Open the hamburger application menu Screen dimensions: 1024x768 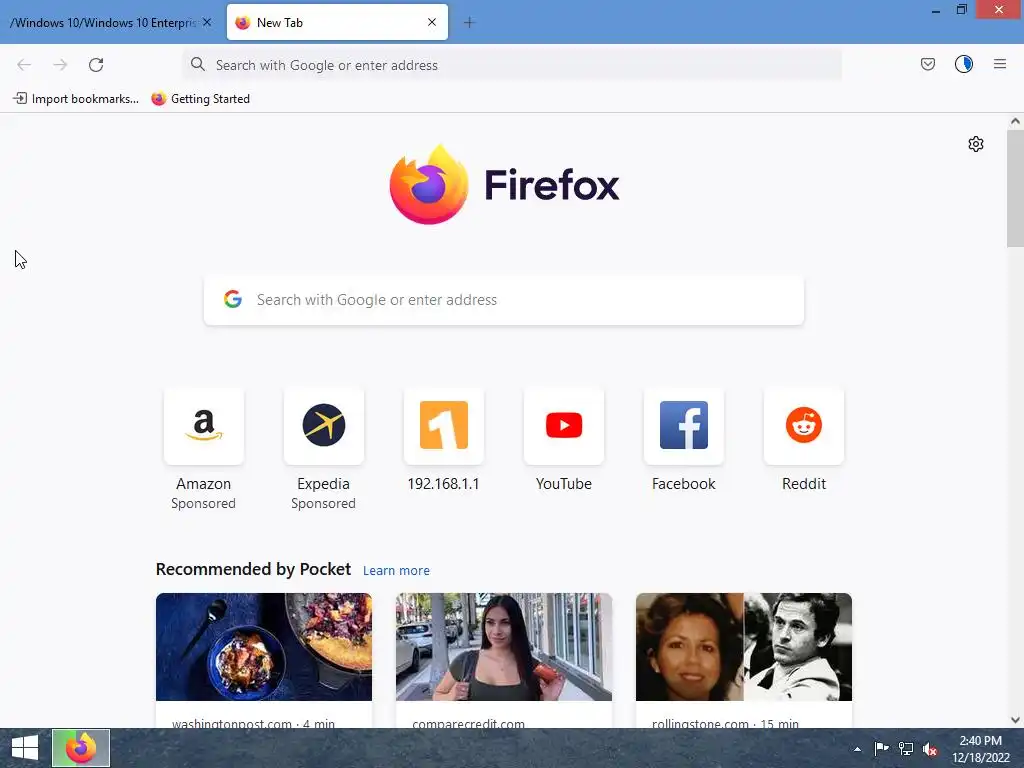coord(1000,64)
